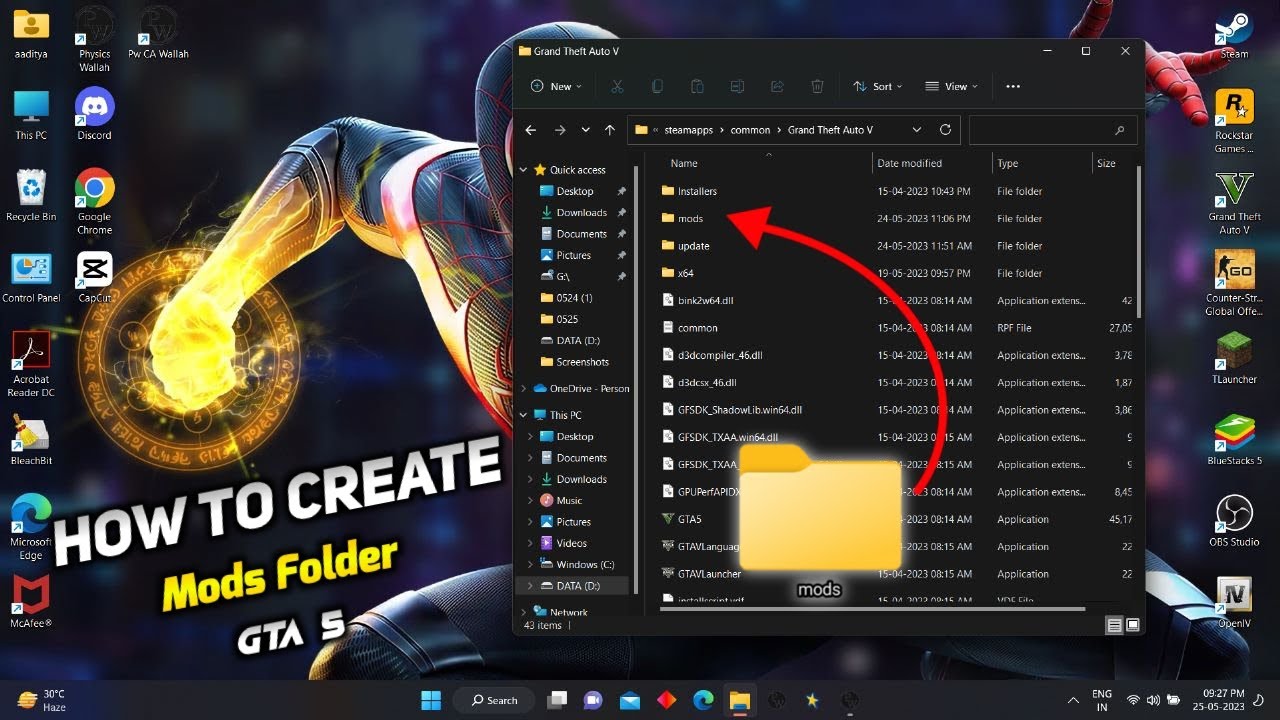
Task: Open Task View from the taskbar
Action: tap(557, 699)
